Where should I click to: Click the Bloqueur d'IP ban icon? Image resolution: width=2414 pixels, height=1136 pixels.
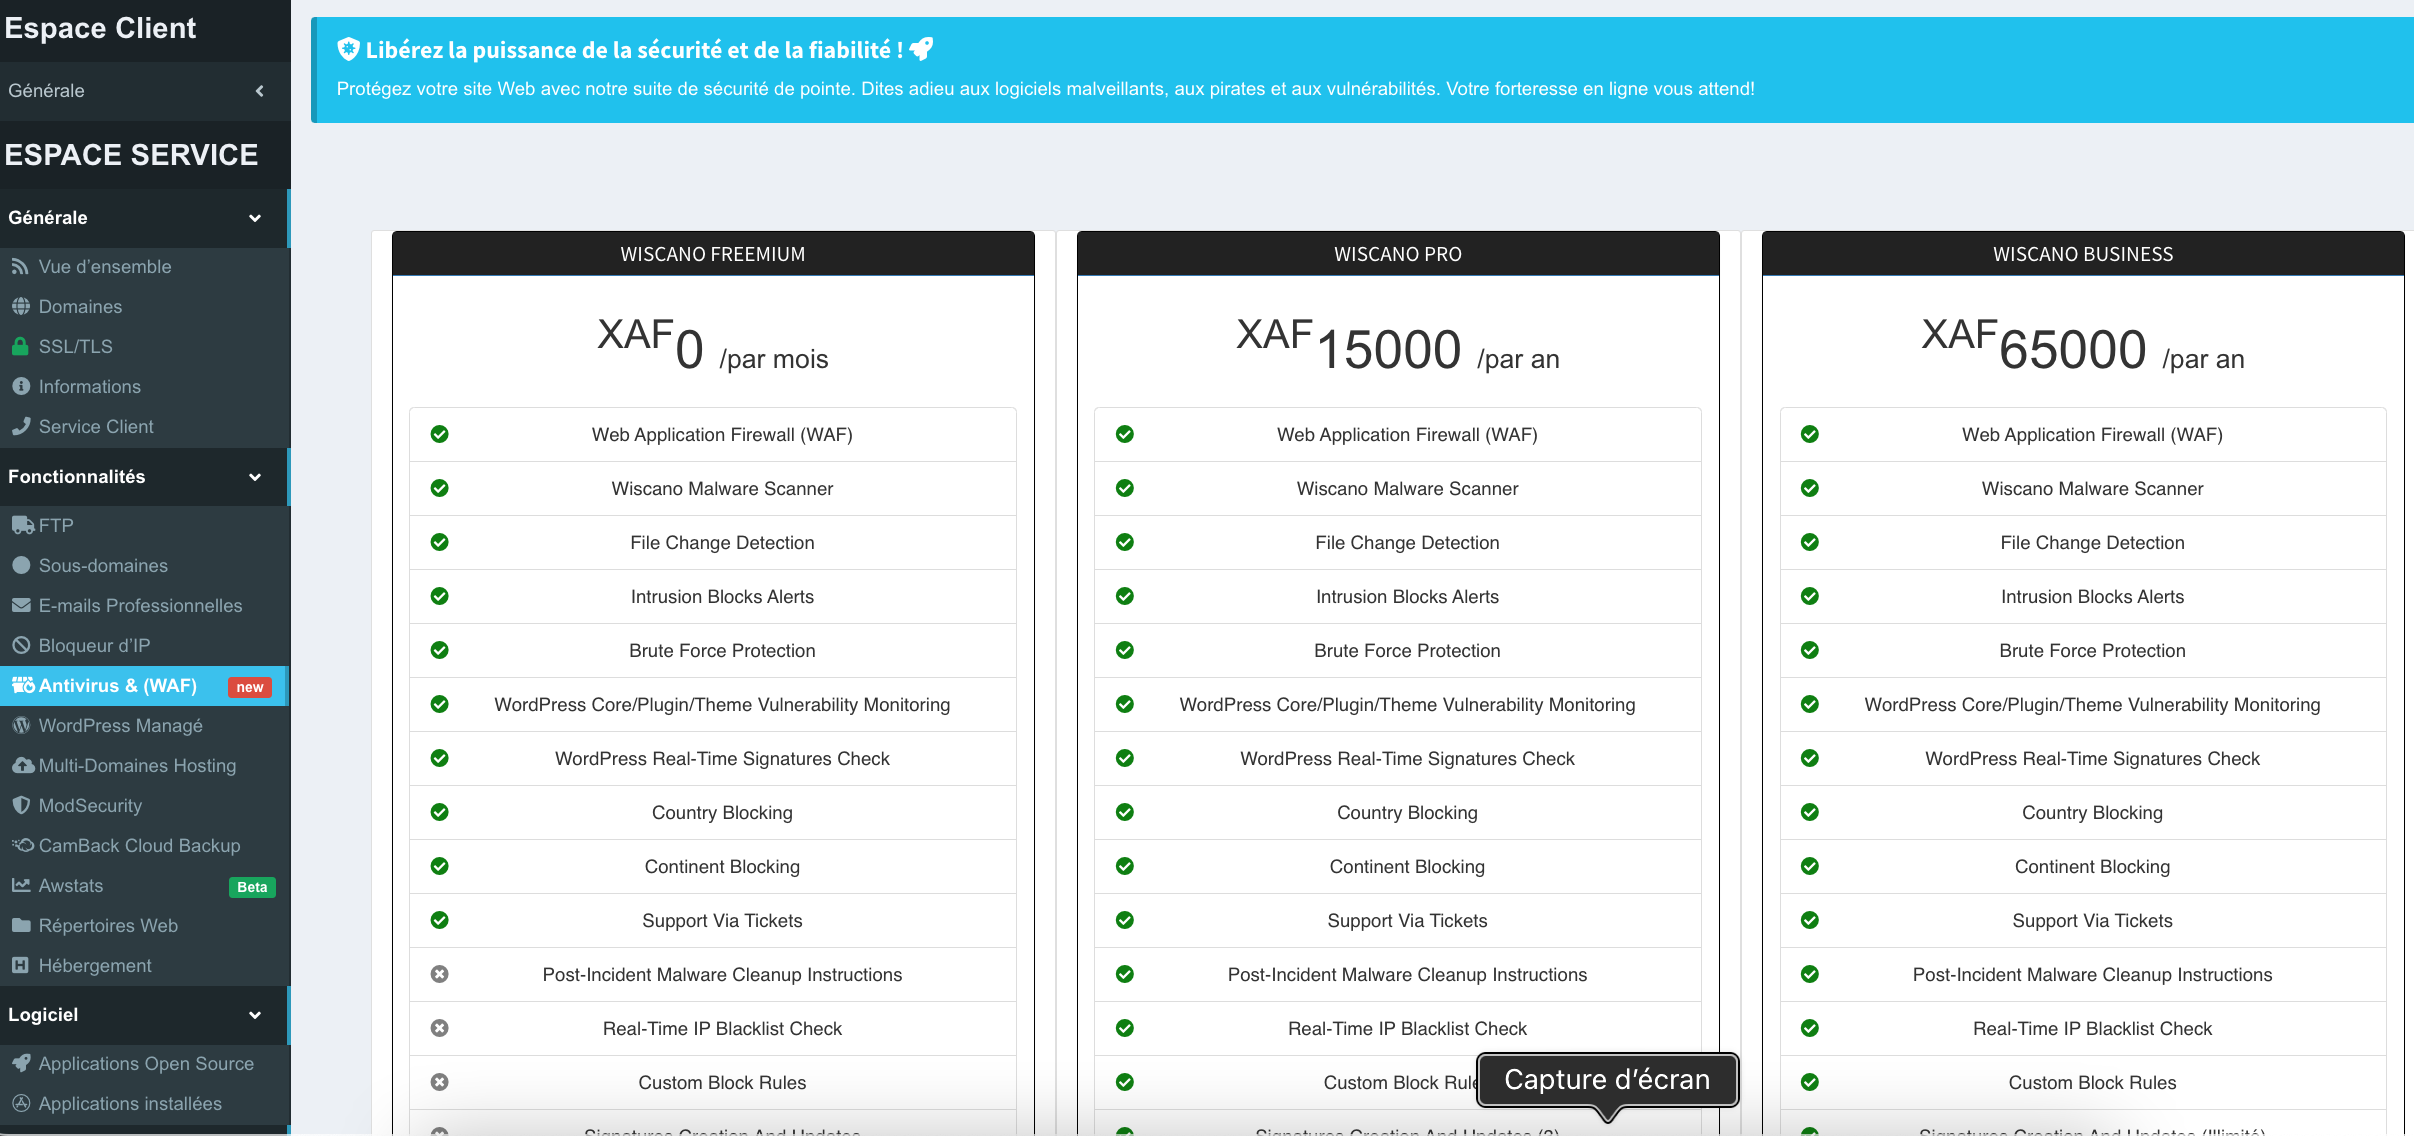point(20,646)
